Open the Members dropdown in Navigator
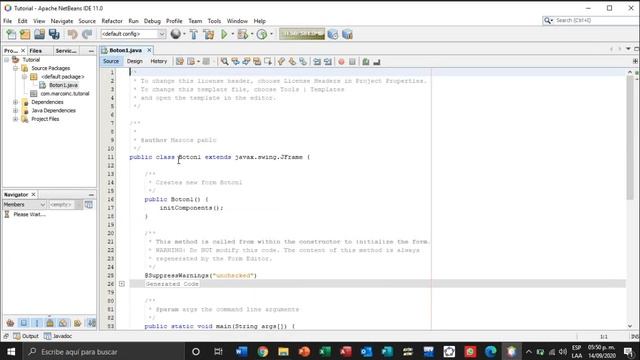 (24, 204)
